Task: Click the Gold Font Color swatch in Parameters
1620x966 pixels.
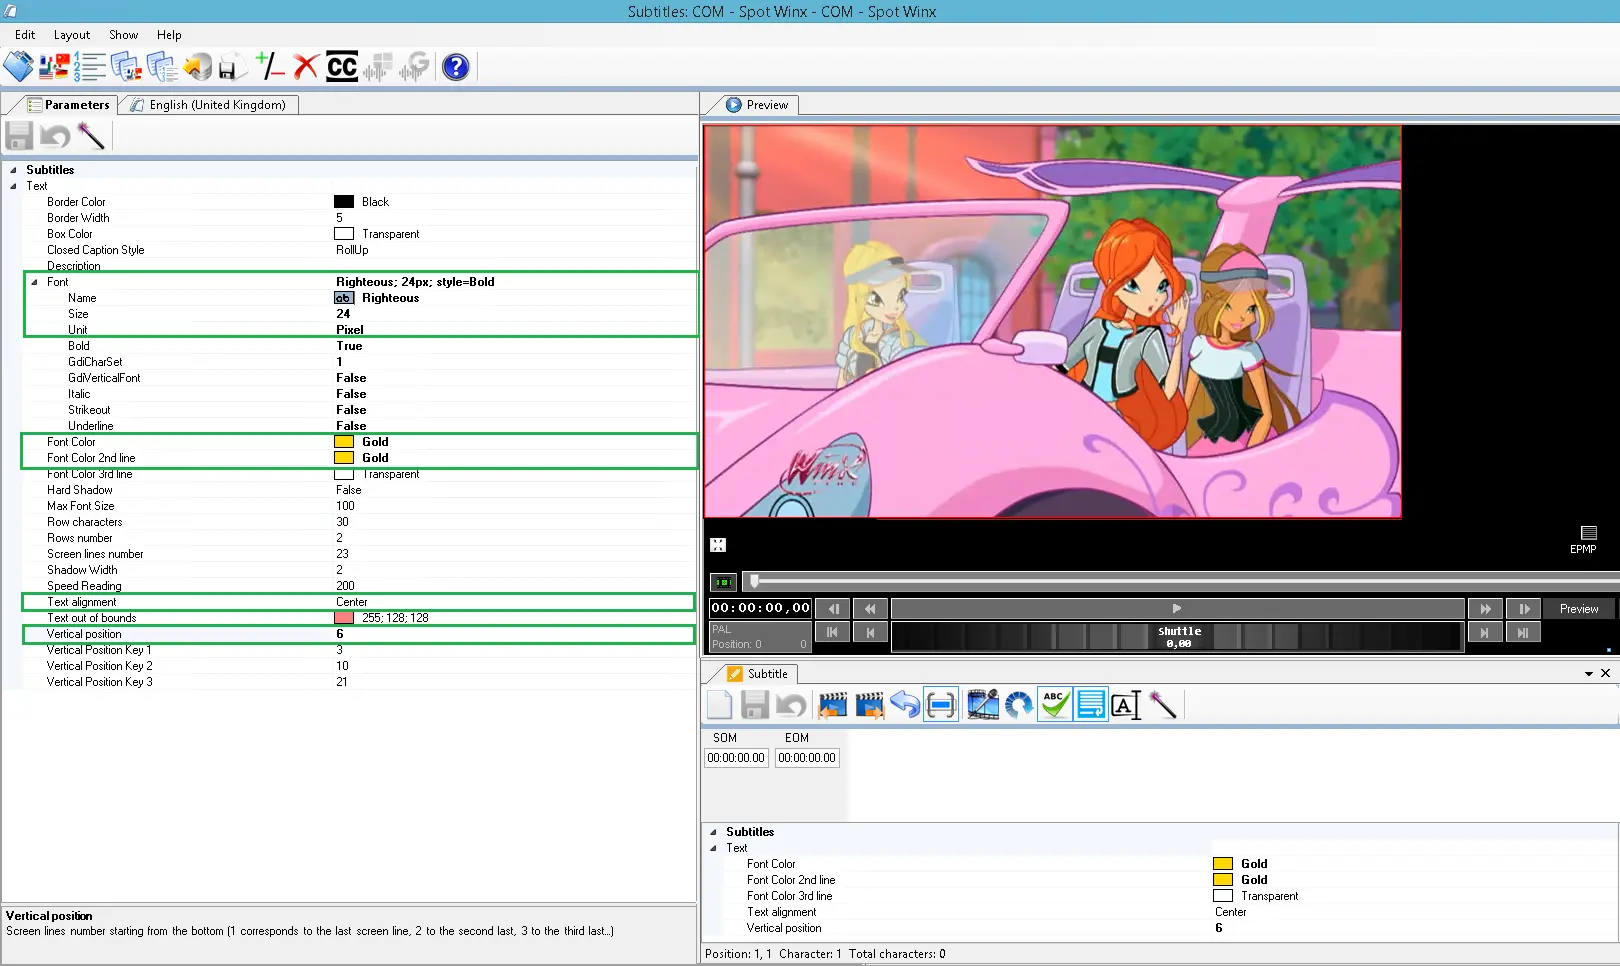Action: click(x=344, y=442)
